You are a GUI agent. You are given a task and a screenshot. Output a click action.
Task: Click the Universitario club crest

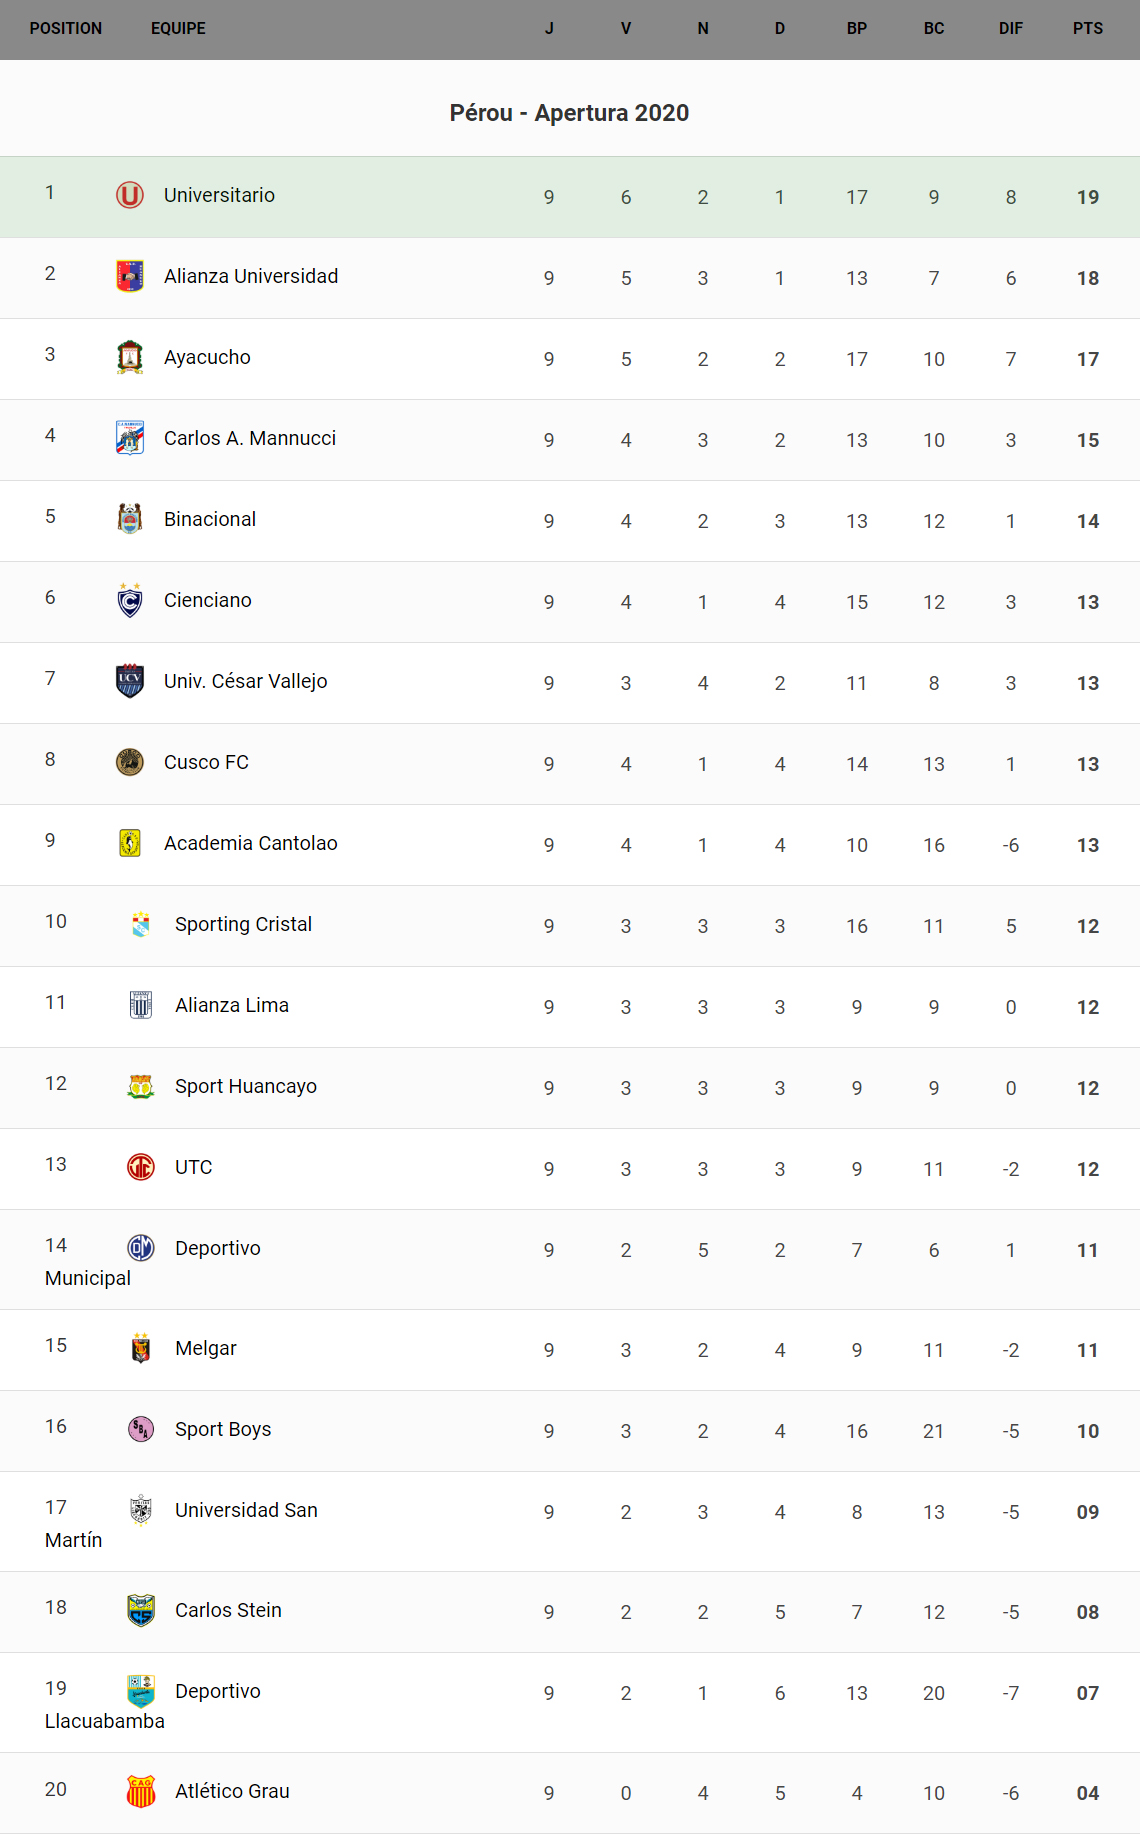coord(130,195)
